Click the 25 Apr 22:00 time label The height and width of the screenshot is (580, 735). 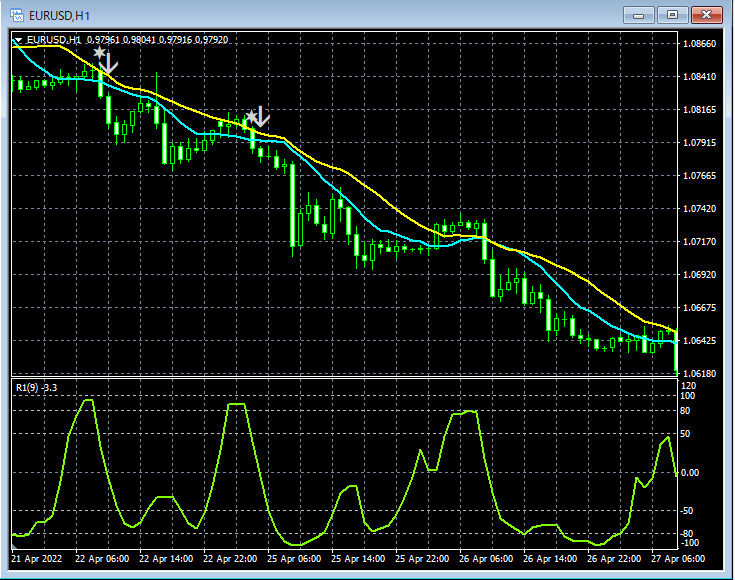tap(422, 559)
